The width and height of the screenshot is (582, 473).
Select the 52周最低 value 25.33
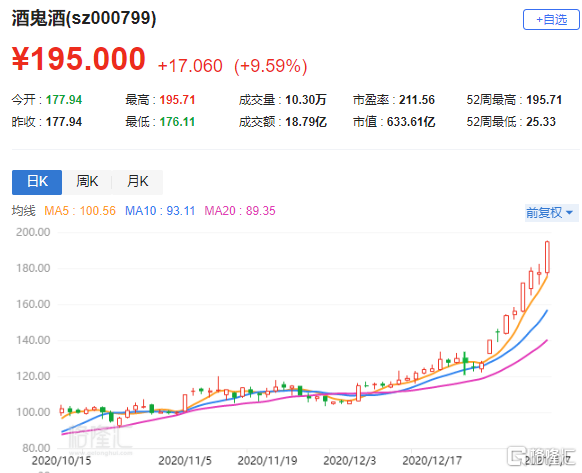pos(541,121)
